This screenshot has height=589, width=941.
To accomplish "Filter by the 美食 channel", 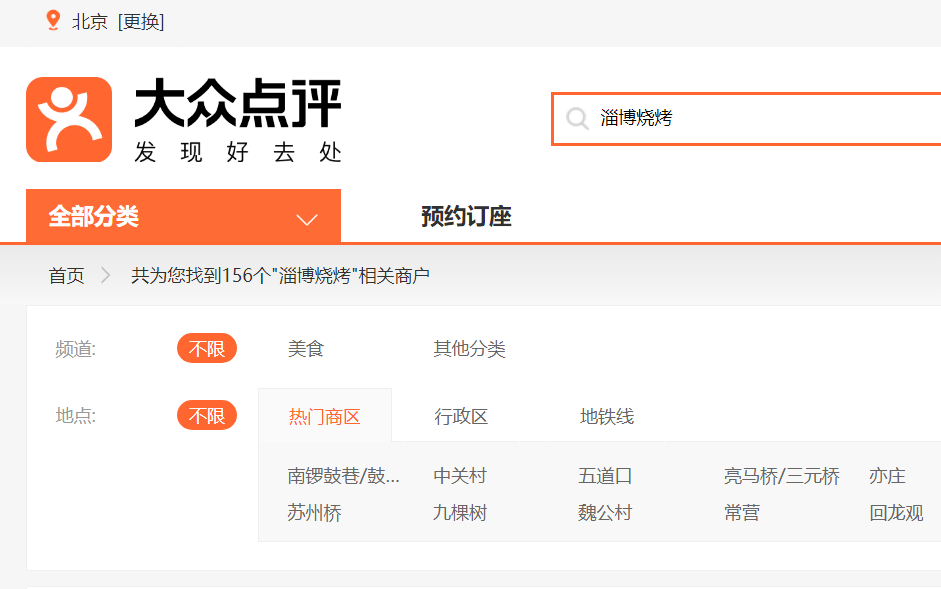I will tap(306, 349).
